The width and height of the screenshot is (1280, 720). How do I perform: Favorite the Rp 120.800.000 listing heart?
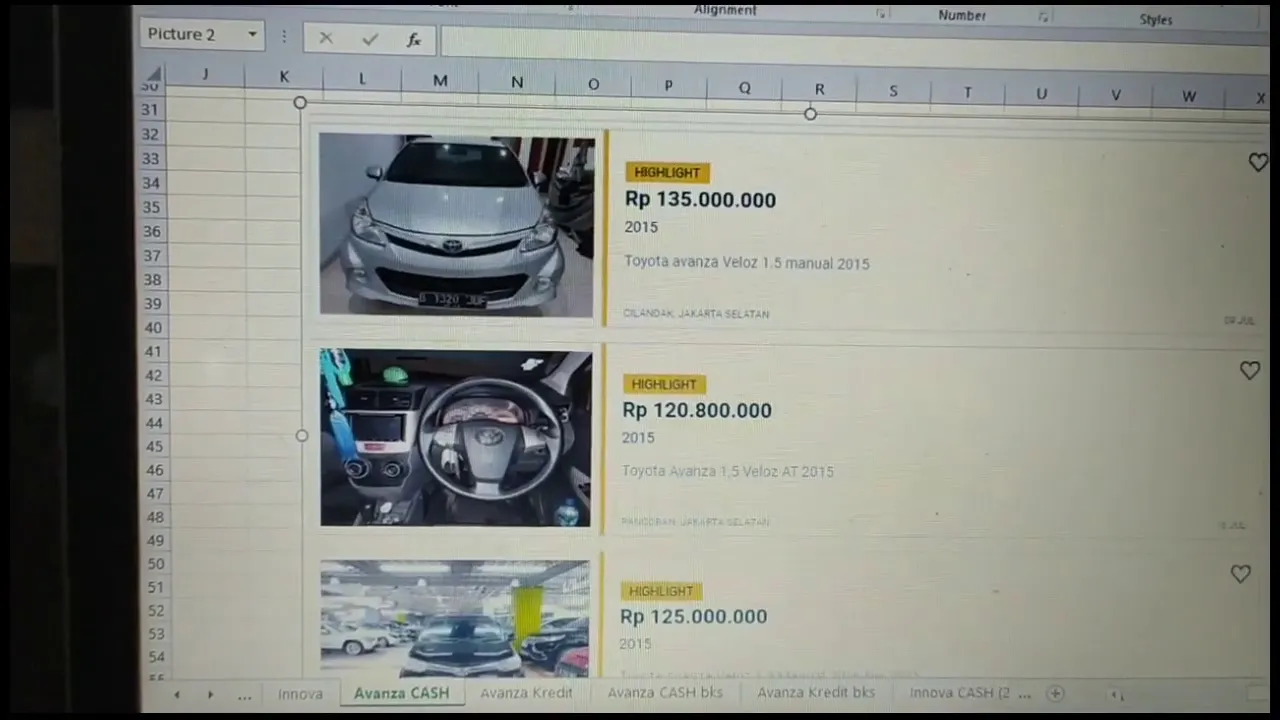(x=1250, y=371)
